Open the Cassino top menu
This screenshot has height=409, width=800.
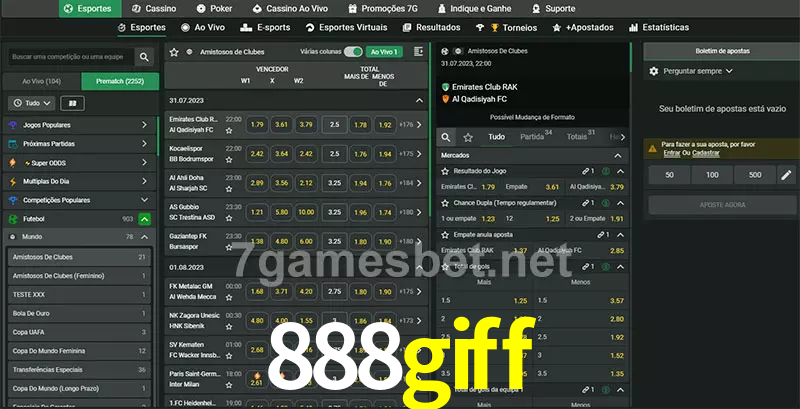click(154, 9)
